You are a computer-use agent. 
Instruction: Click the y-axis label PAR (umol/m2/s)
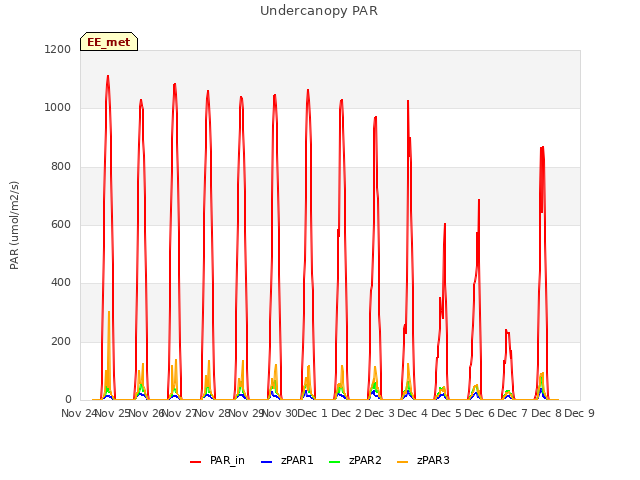pos(14,225)
